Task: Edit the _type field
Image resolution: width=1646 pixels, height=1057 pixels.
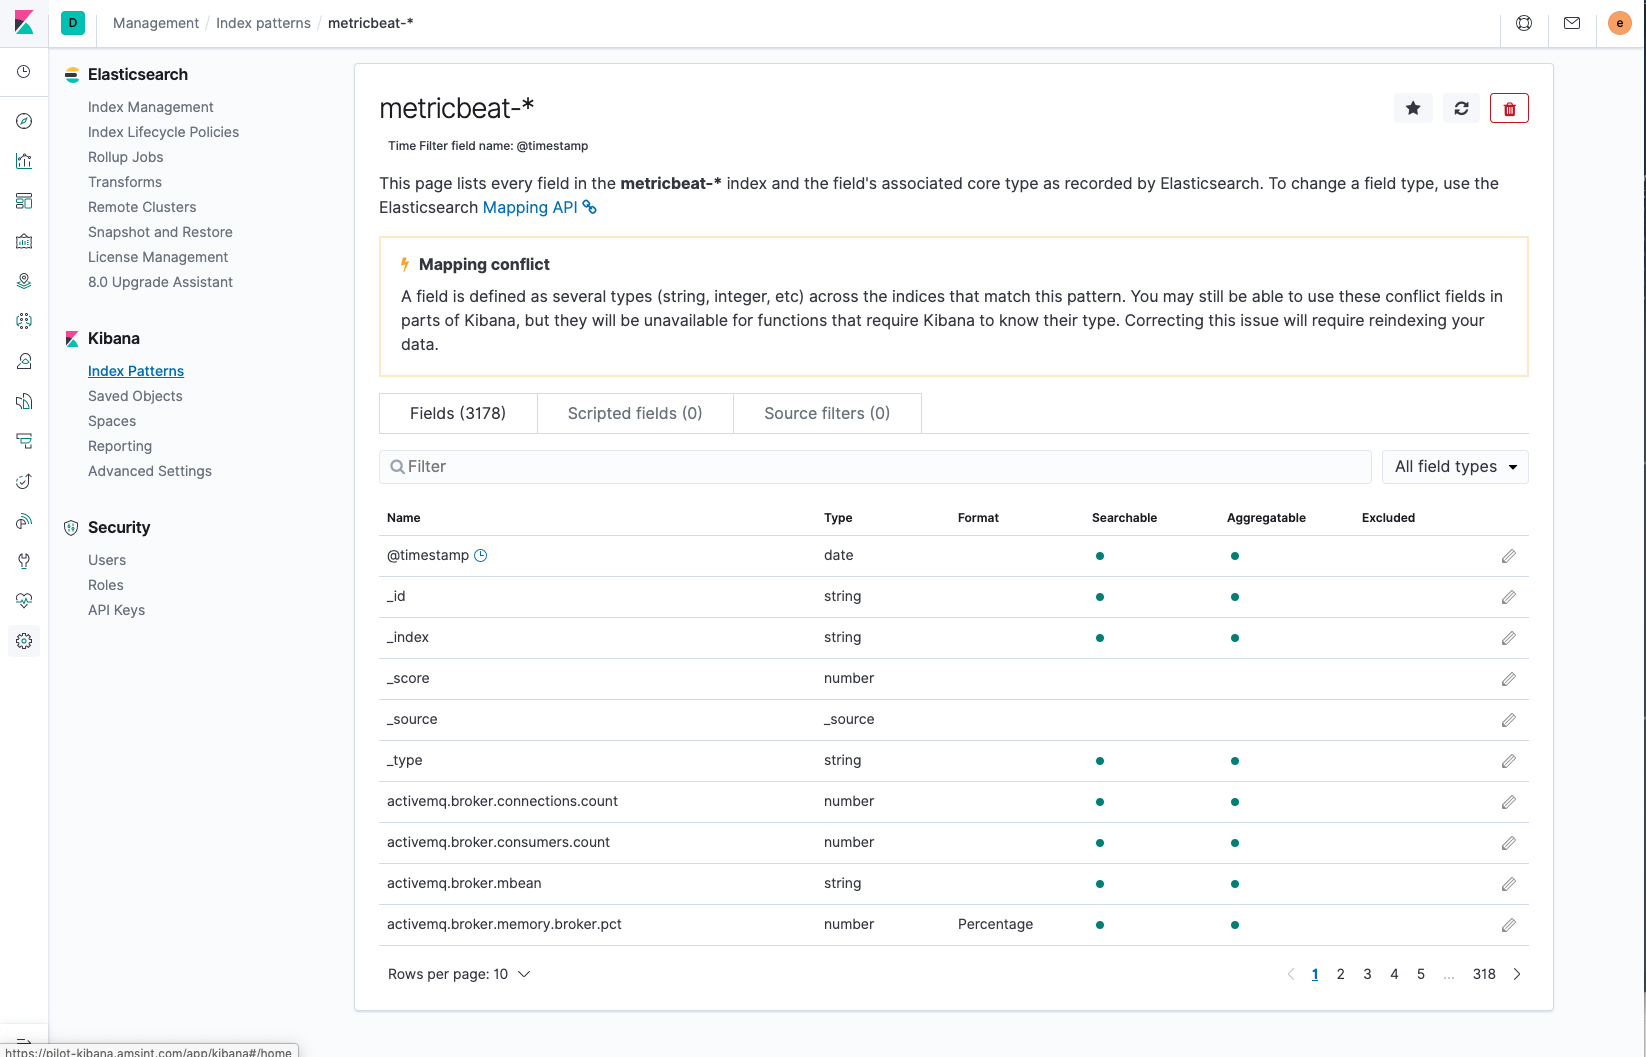Action: click(1509, 761)
